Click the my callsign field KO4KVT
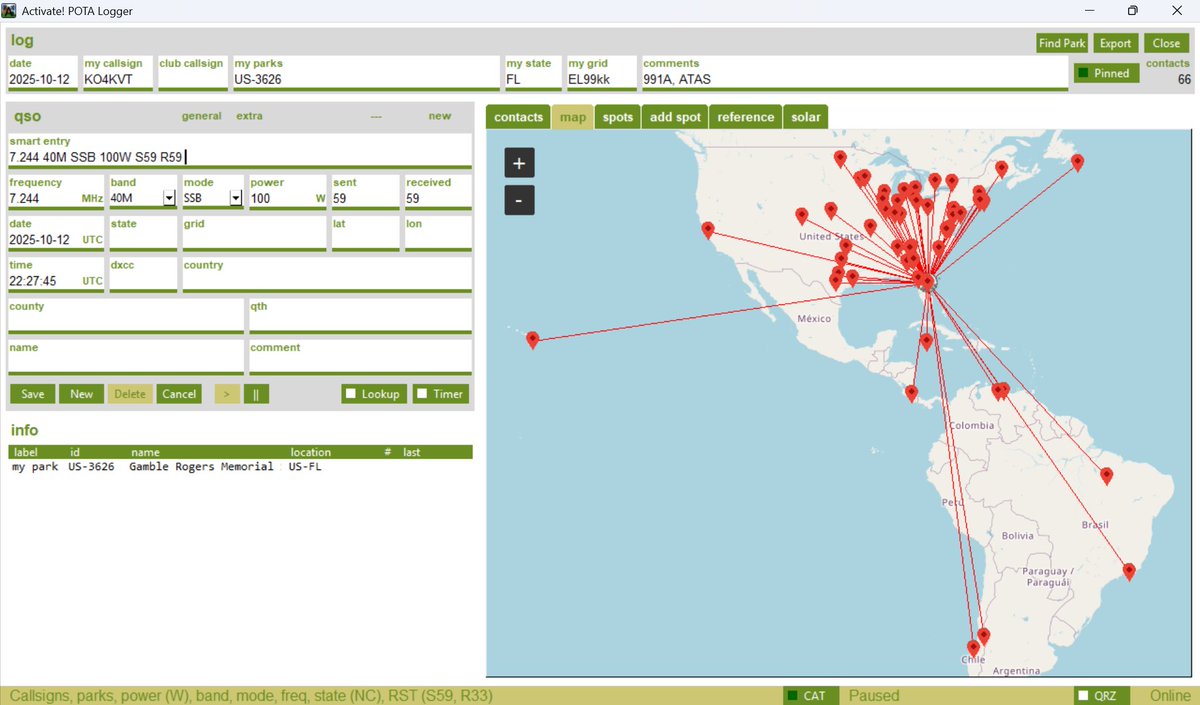Image resolution: width=1200 pixels, height=705 pixels. click(118, 79)
